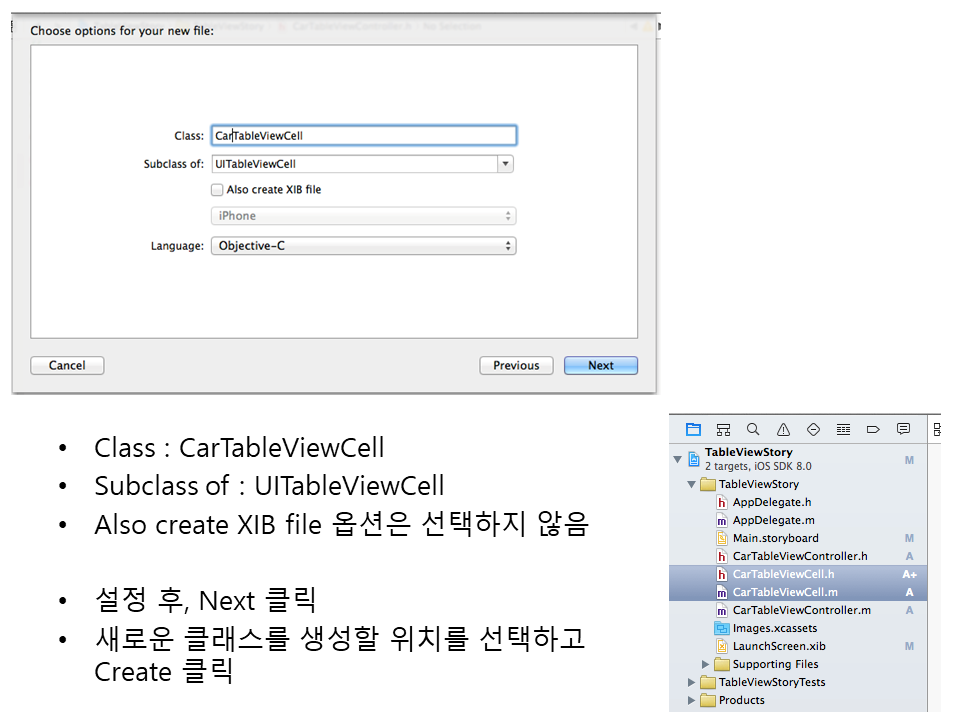Viewport: 960px width, 720px height.
Task: Select the Debug navigator icon
Action: [x=843, y=429]
